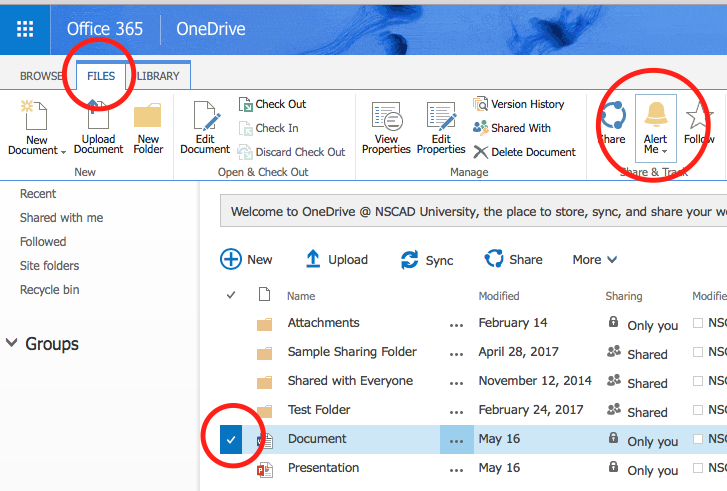This screenshot has width=727, height=491.
Task: Click Shared With in the Manage group
Action: (x=512, y=128)
